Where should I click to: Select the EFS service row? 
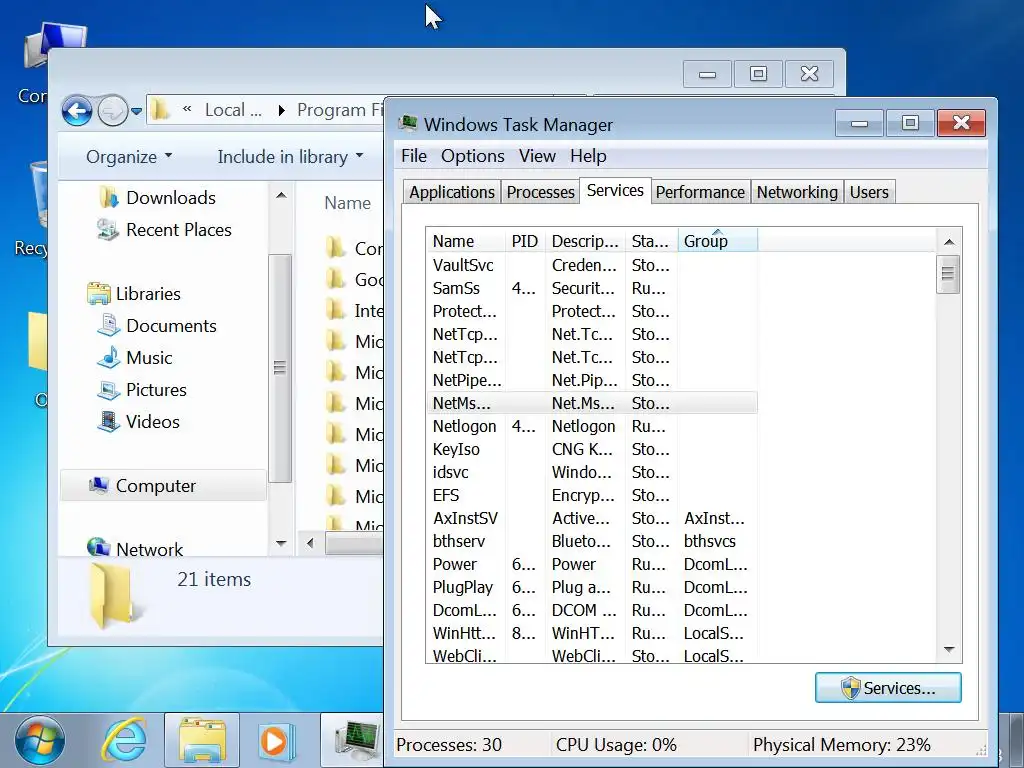(592, 495)
